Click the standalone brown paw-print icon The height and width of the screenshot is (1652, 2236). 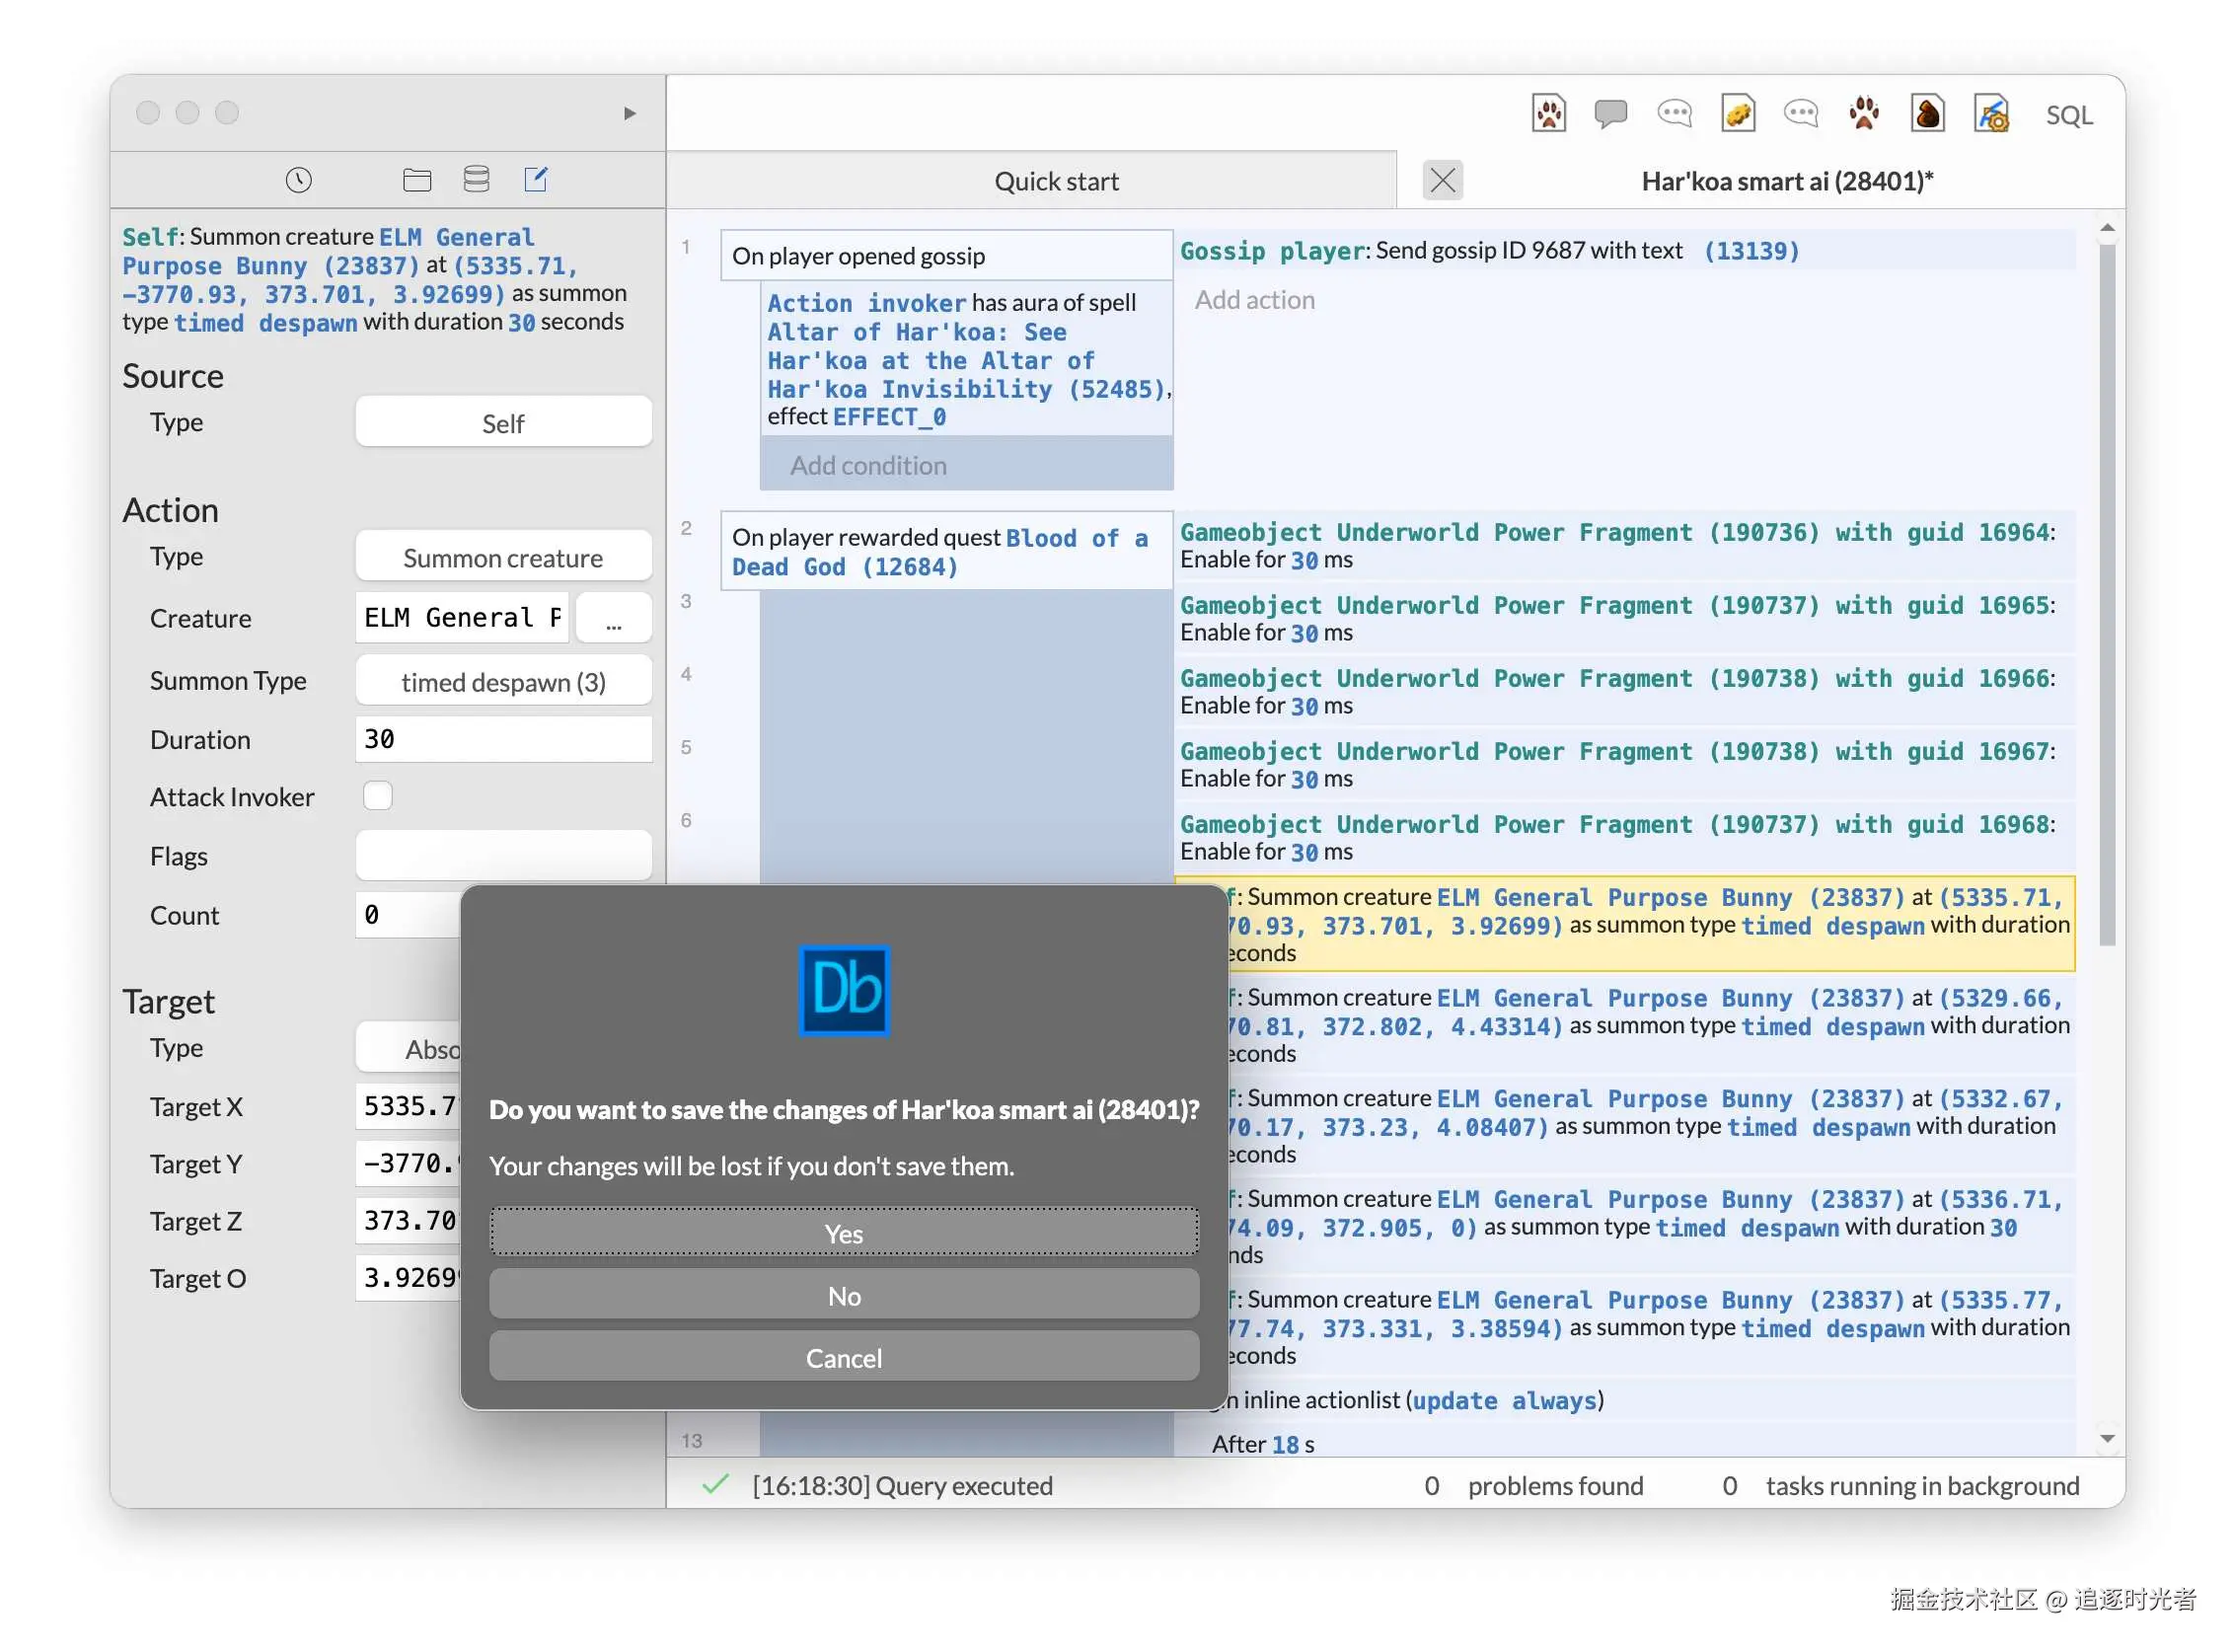click(x=1865, y=114)
